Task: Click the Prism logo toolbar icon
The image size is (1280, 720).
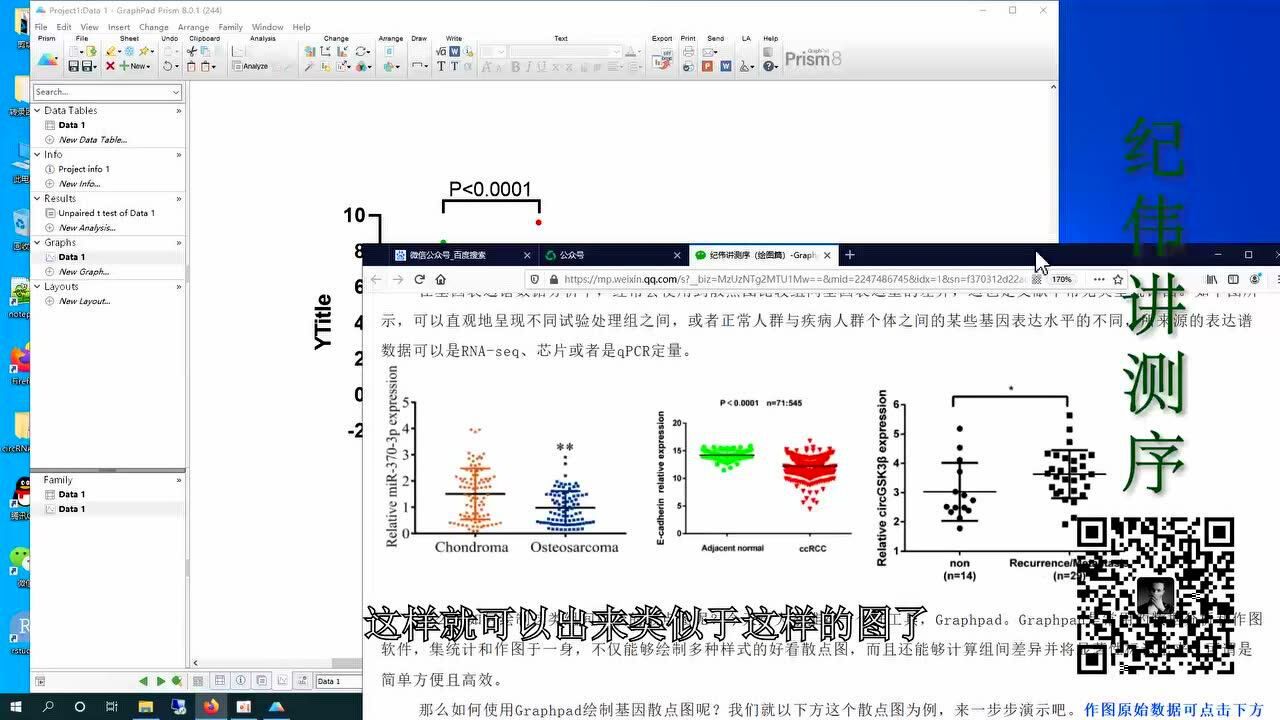Action: coord(47,59)
